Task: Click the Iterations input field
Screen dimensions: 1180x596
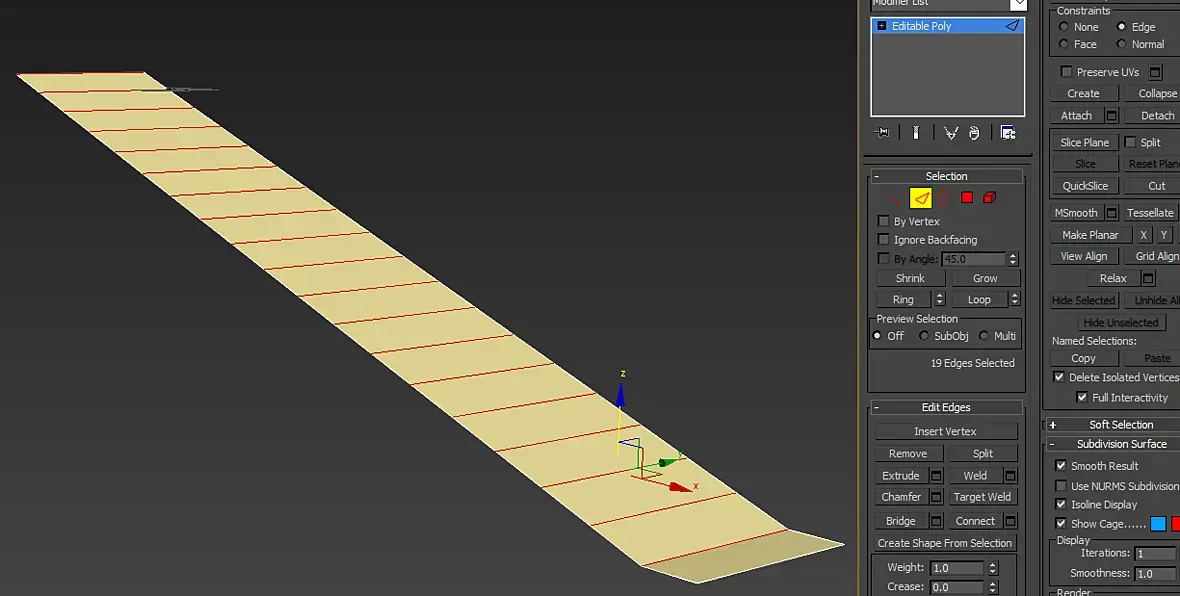Action: click(x=1155, y=553)
